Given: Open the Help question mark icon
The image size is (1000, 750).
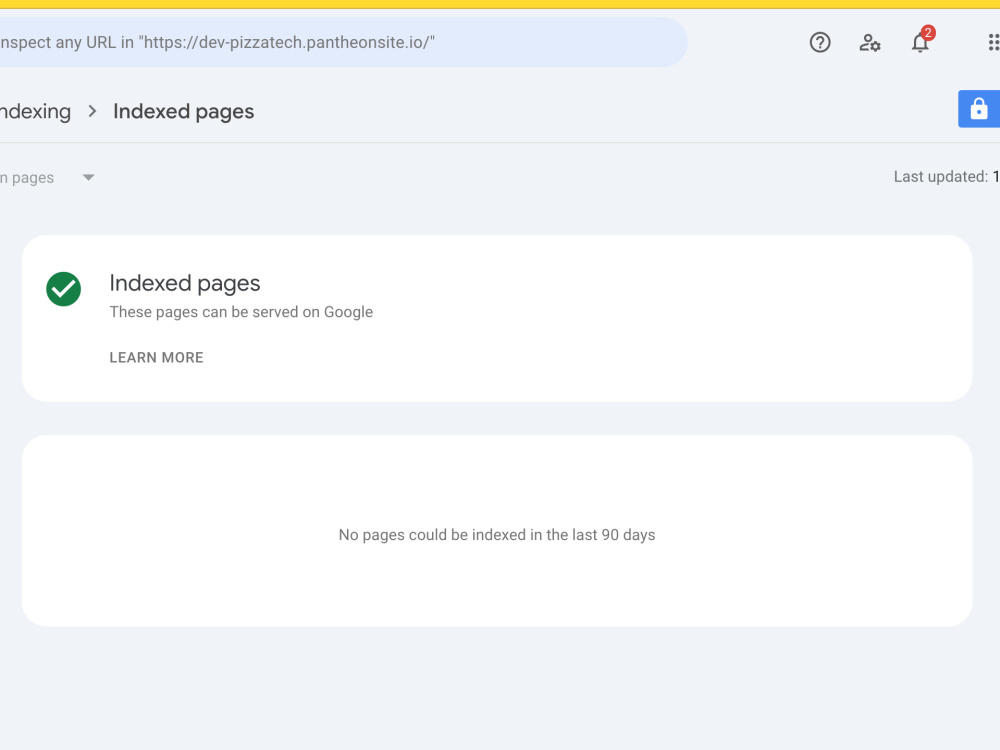Looking at the screenshot, I should click(x=820, y=43).
